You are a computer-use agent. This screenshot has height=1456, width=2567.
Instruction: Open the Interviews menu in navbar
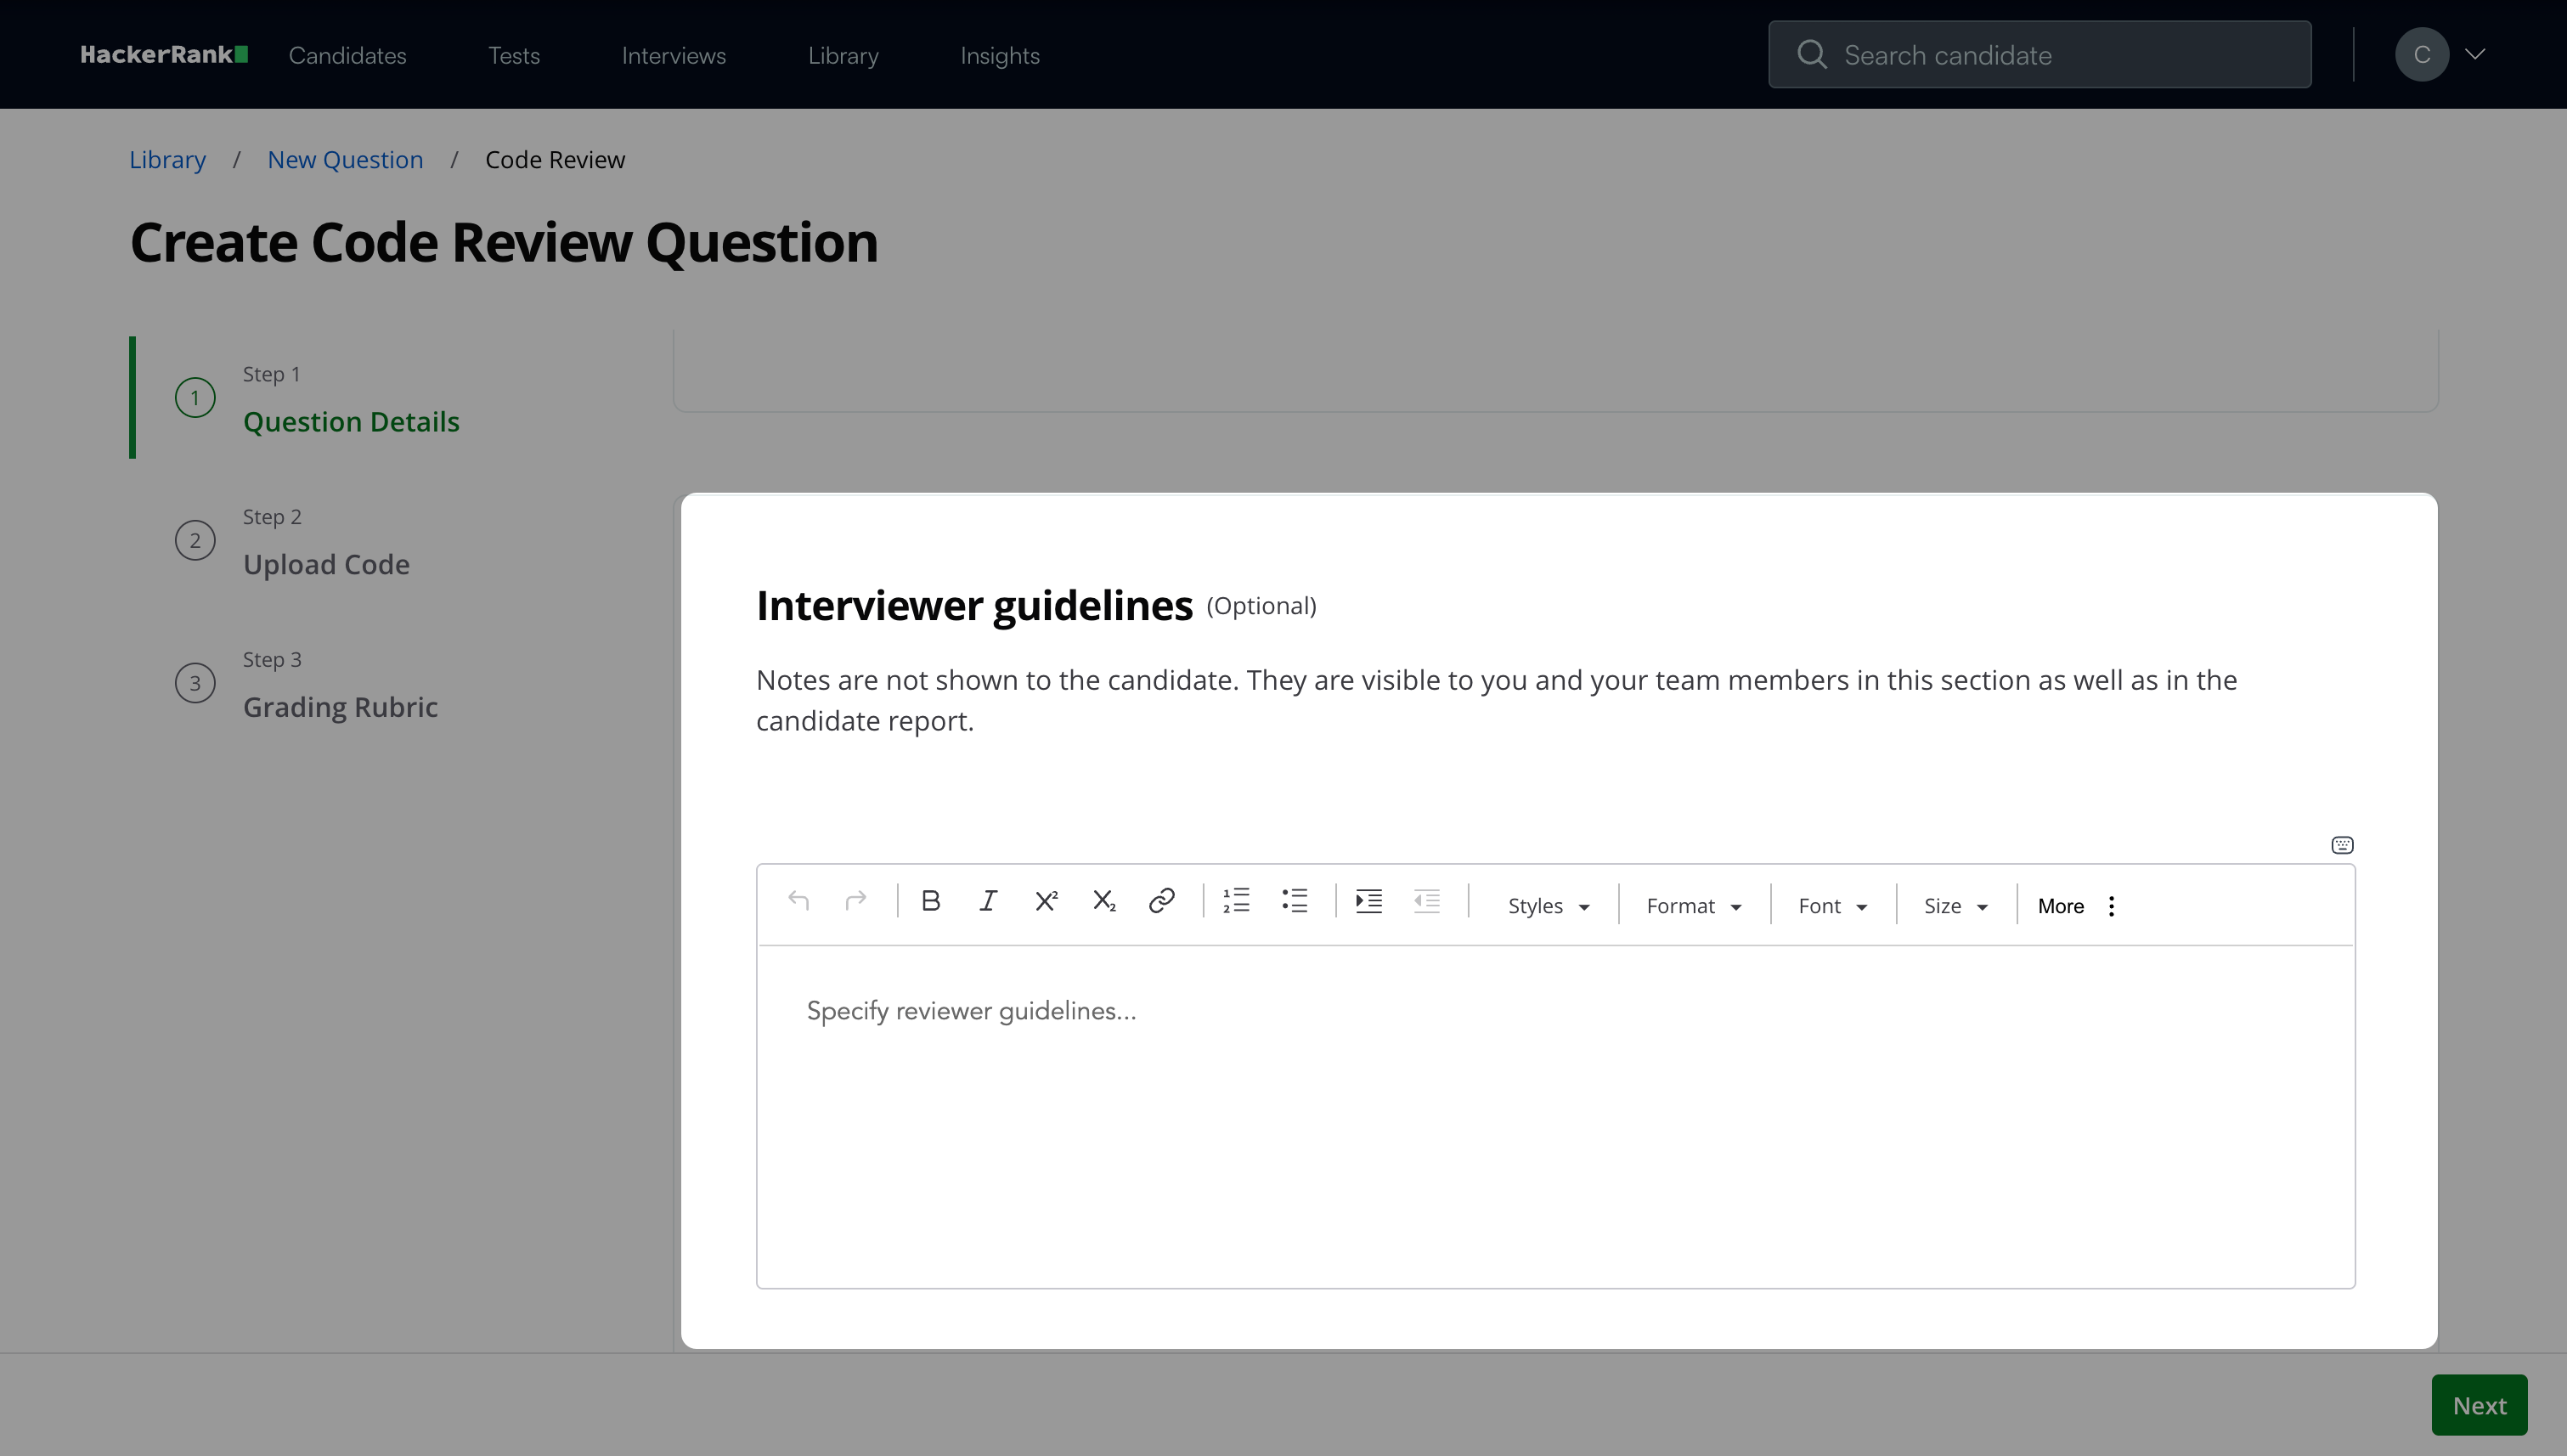pos(674,55)
